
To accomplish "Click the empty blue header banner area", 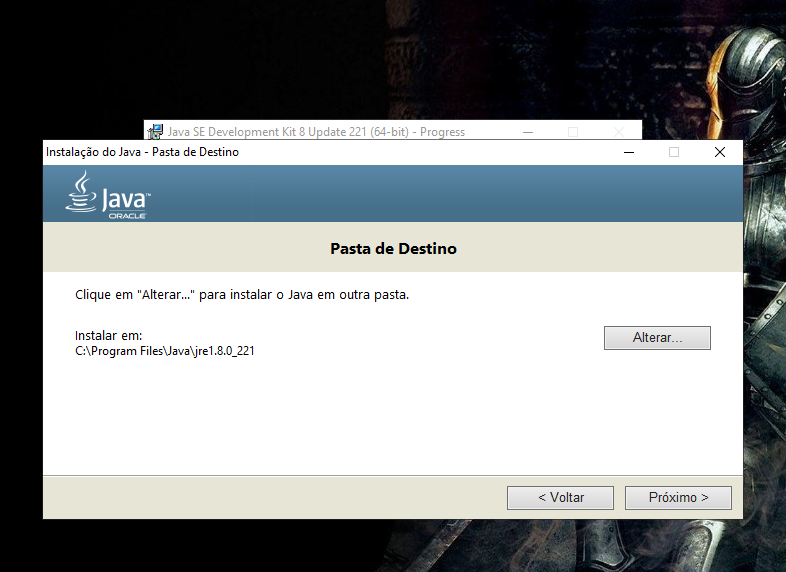I will click(x=450, y=193).
